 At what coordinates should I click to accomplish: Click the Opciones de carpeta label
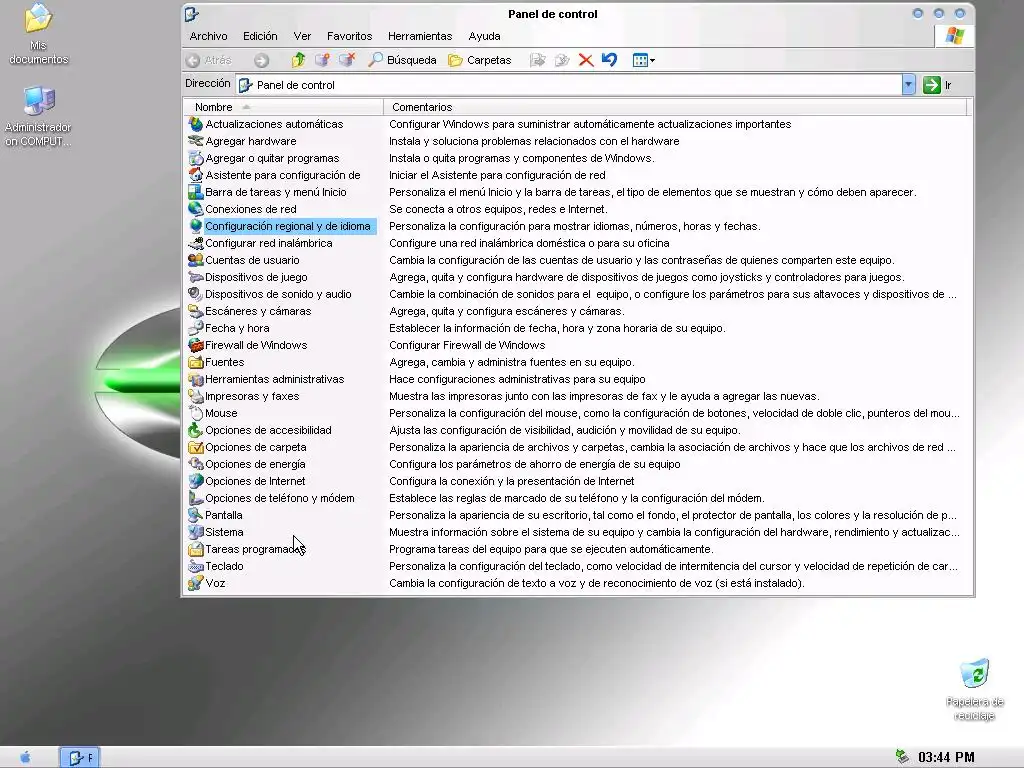[x=255, y=447]
